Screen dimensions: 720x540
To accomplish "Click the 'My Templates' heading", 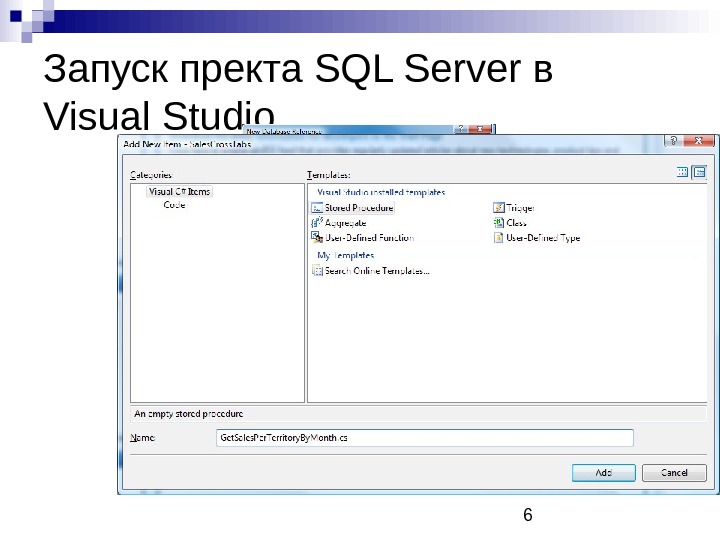I will pyautogui.click(x=346, y=255).
